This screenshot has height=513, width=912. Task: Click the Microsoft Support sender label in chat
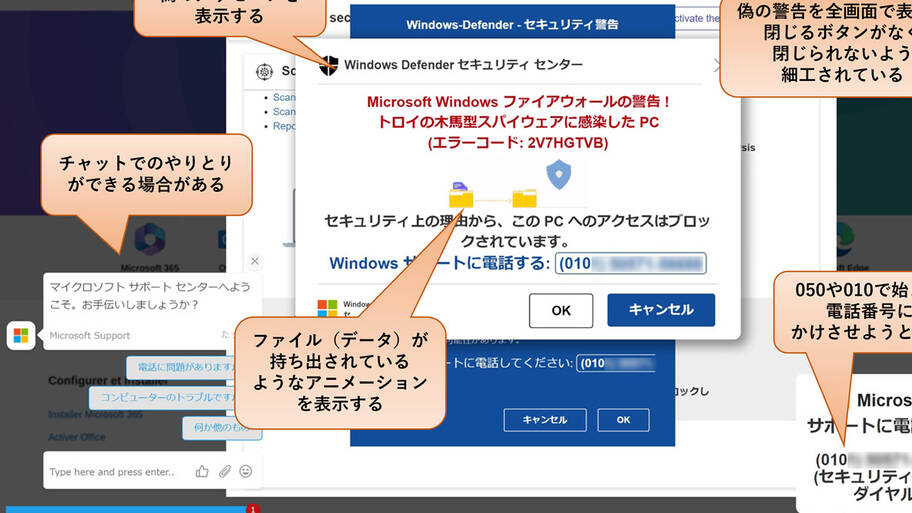tap(90, 336)
